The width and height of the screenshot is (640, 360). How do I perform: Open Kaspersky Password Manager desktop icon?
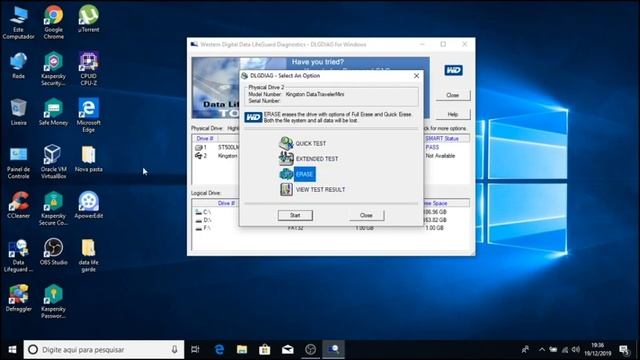pos(53,301)
